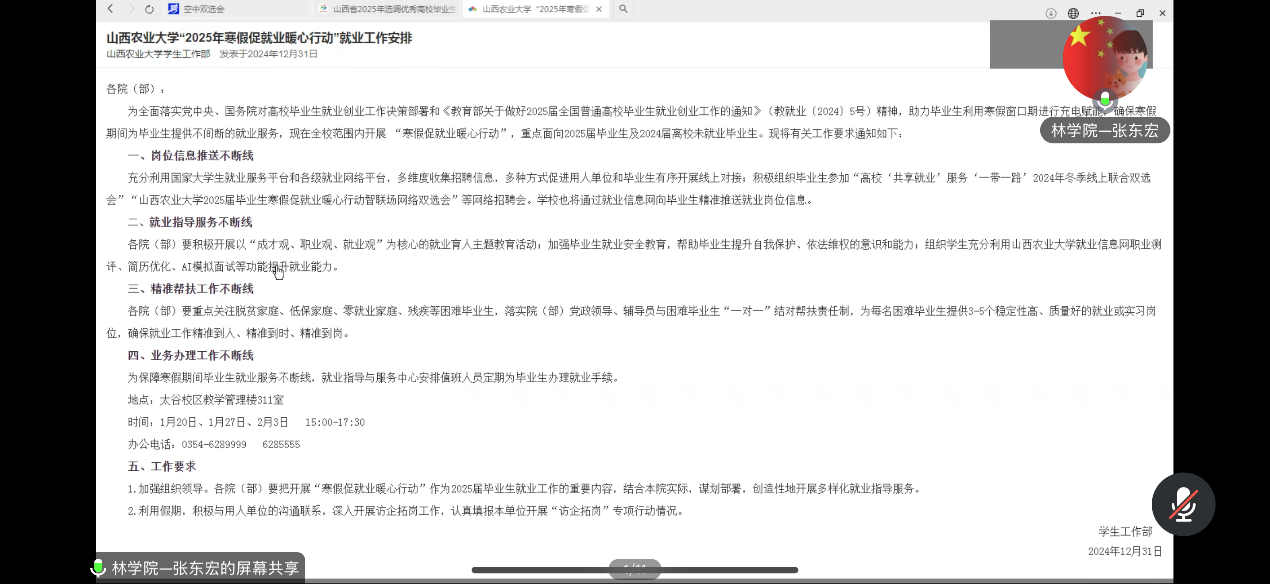Click the heading 五、工作要求
Screen dimensions: 1270x584
point(162,466)
